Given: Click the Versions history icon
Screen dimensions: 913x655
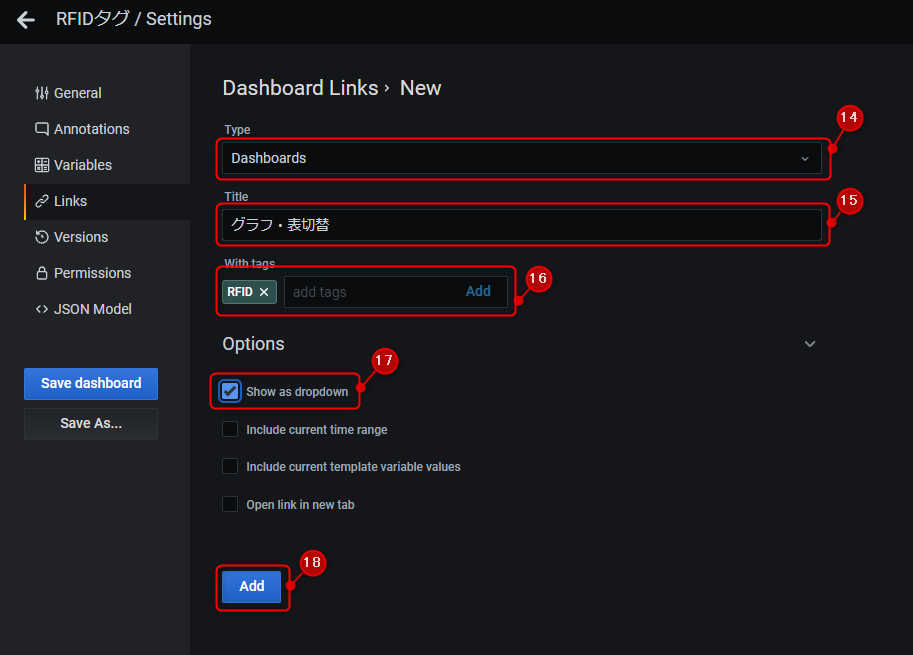Looking at the screenshot, I should pos(41,237).
